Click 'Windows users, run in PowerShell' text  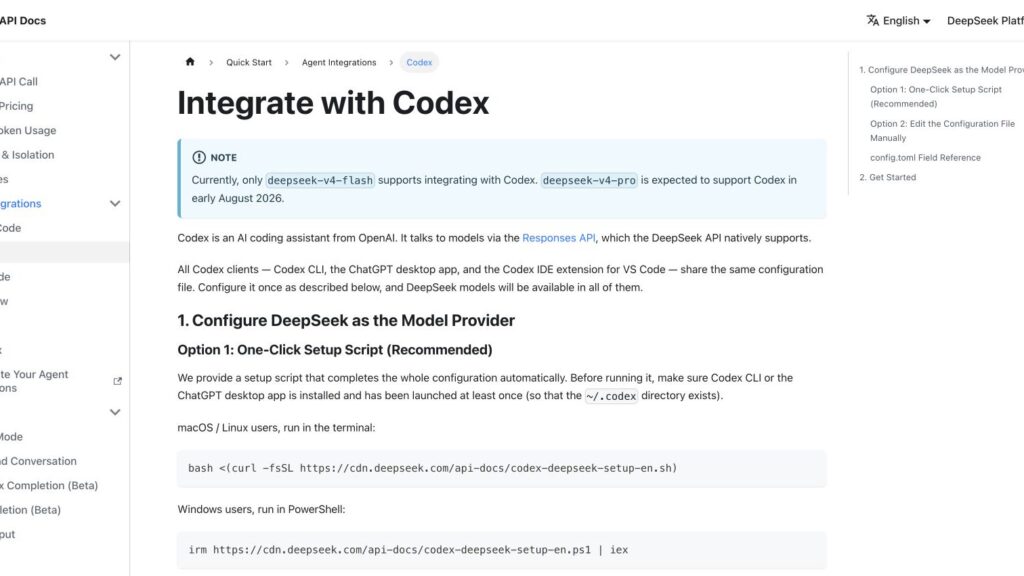261,509
